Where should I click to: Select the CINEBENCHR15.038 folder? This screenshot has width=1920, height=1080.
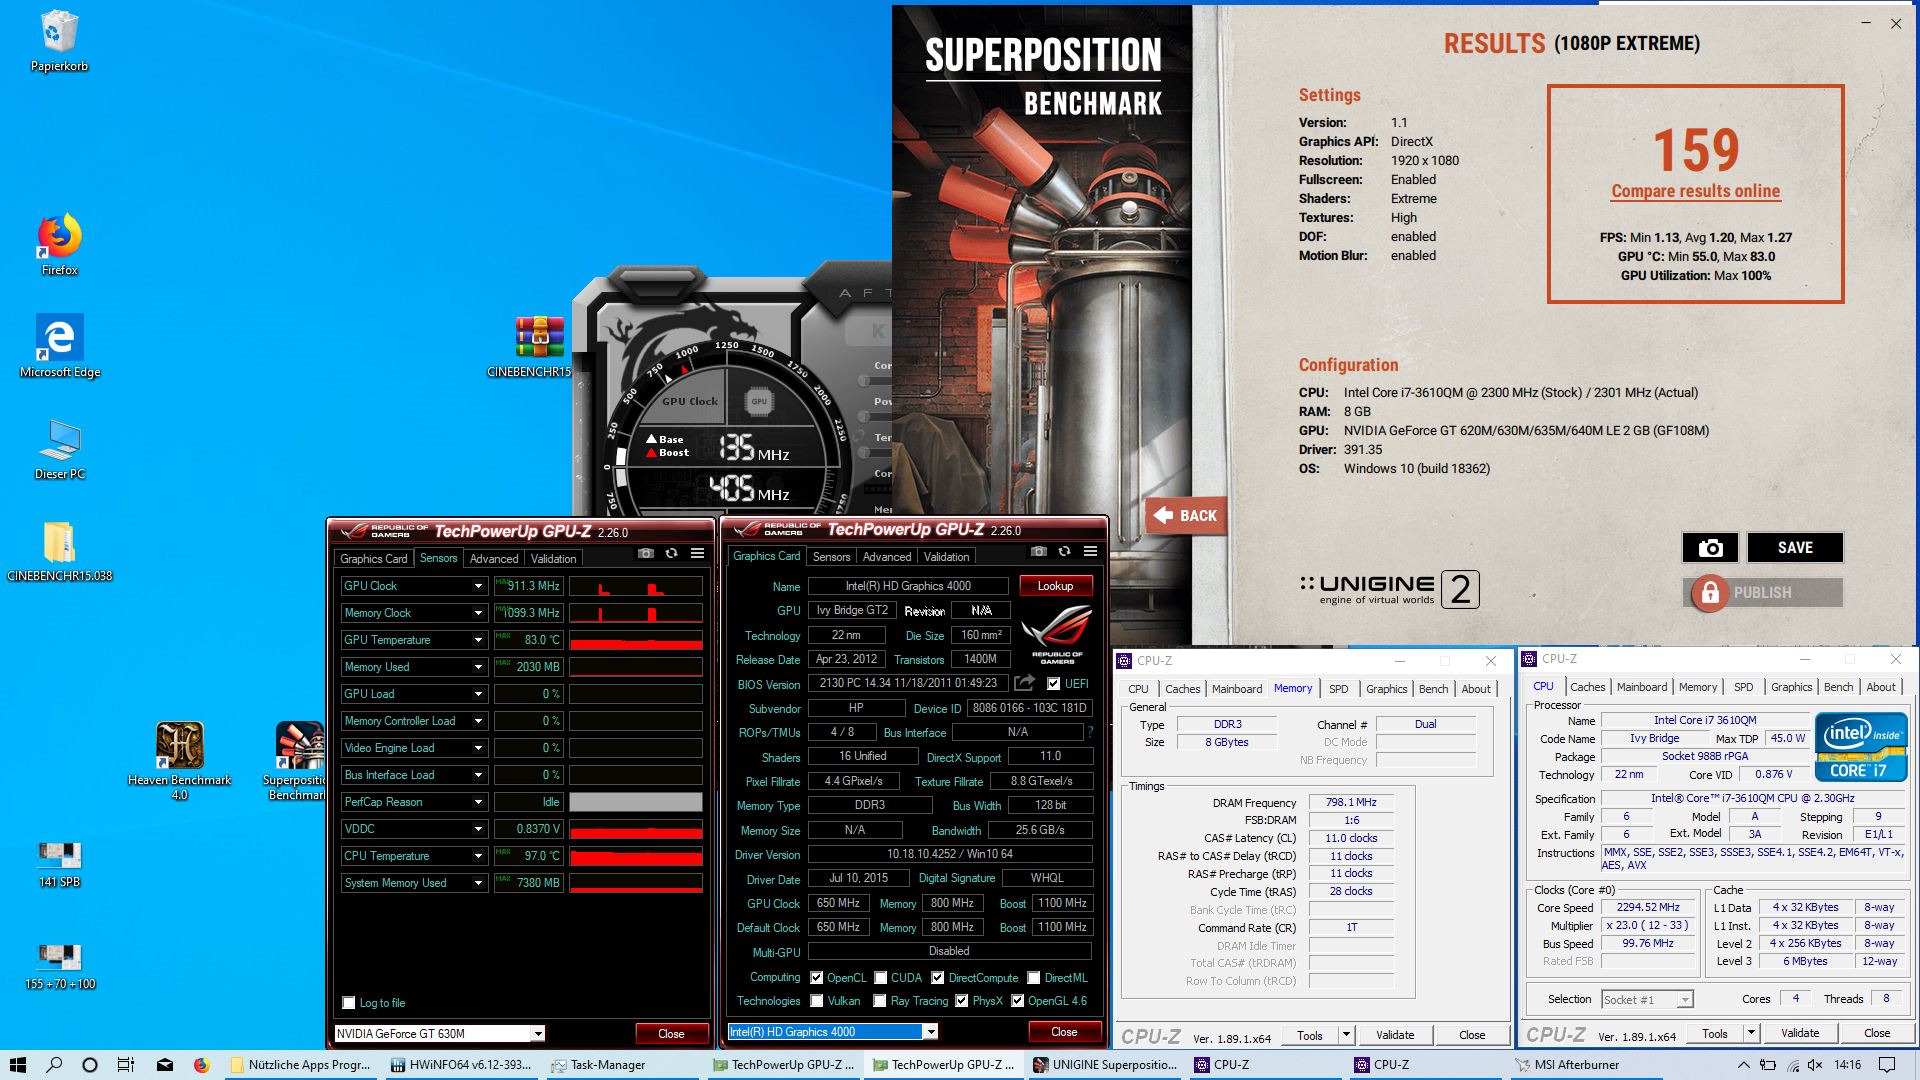(59, 552)
